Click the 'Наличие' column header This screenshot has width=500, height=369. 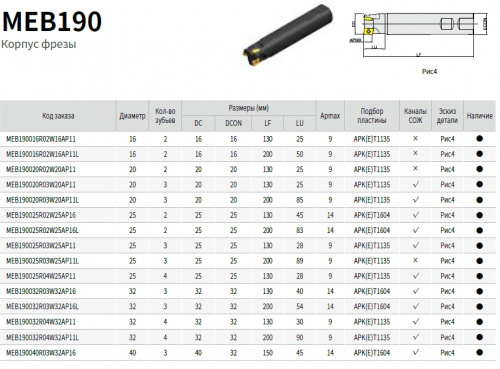point(480,116)
